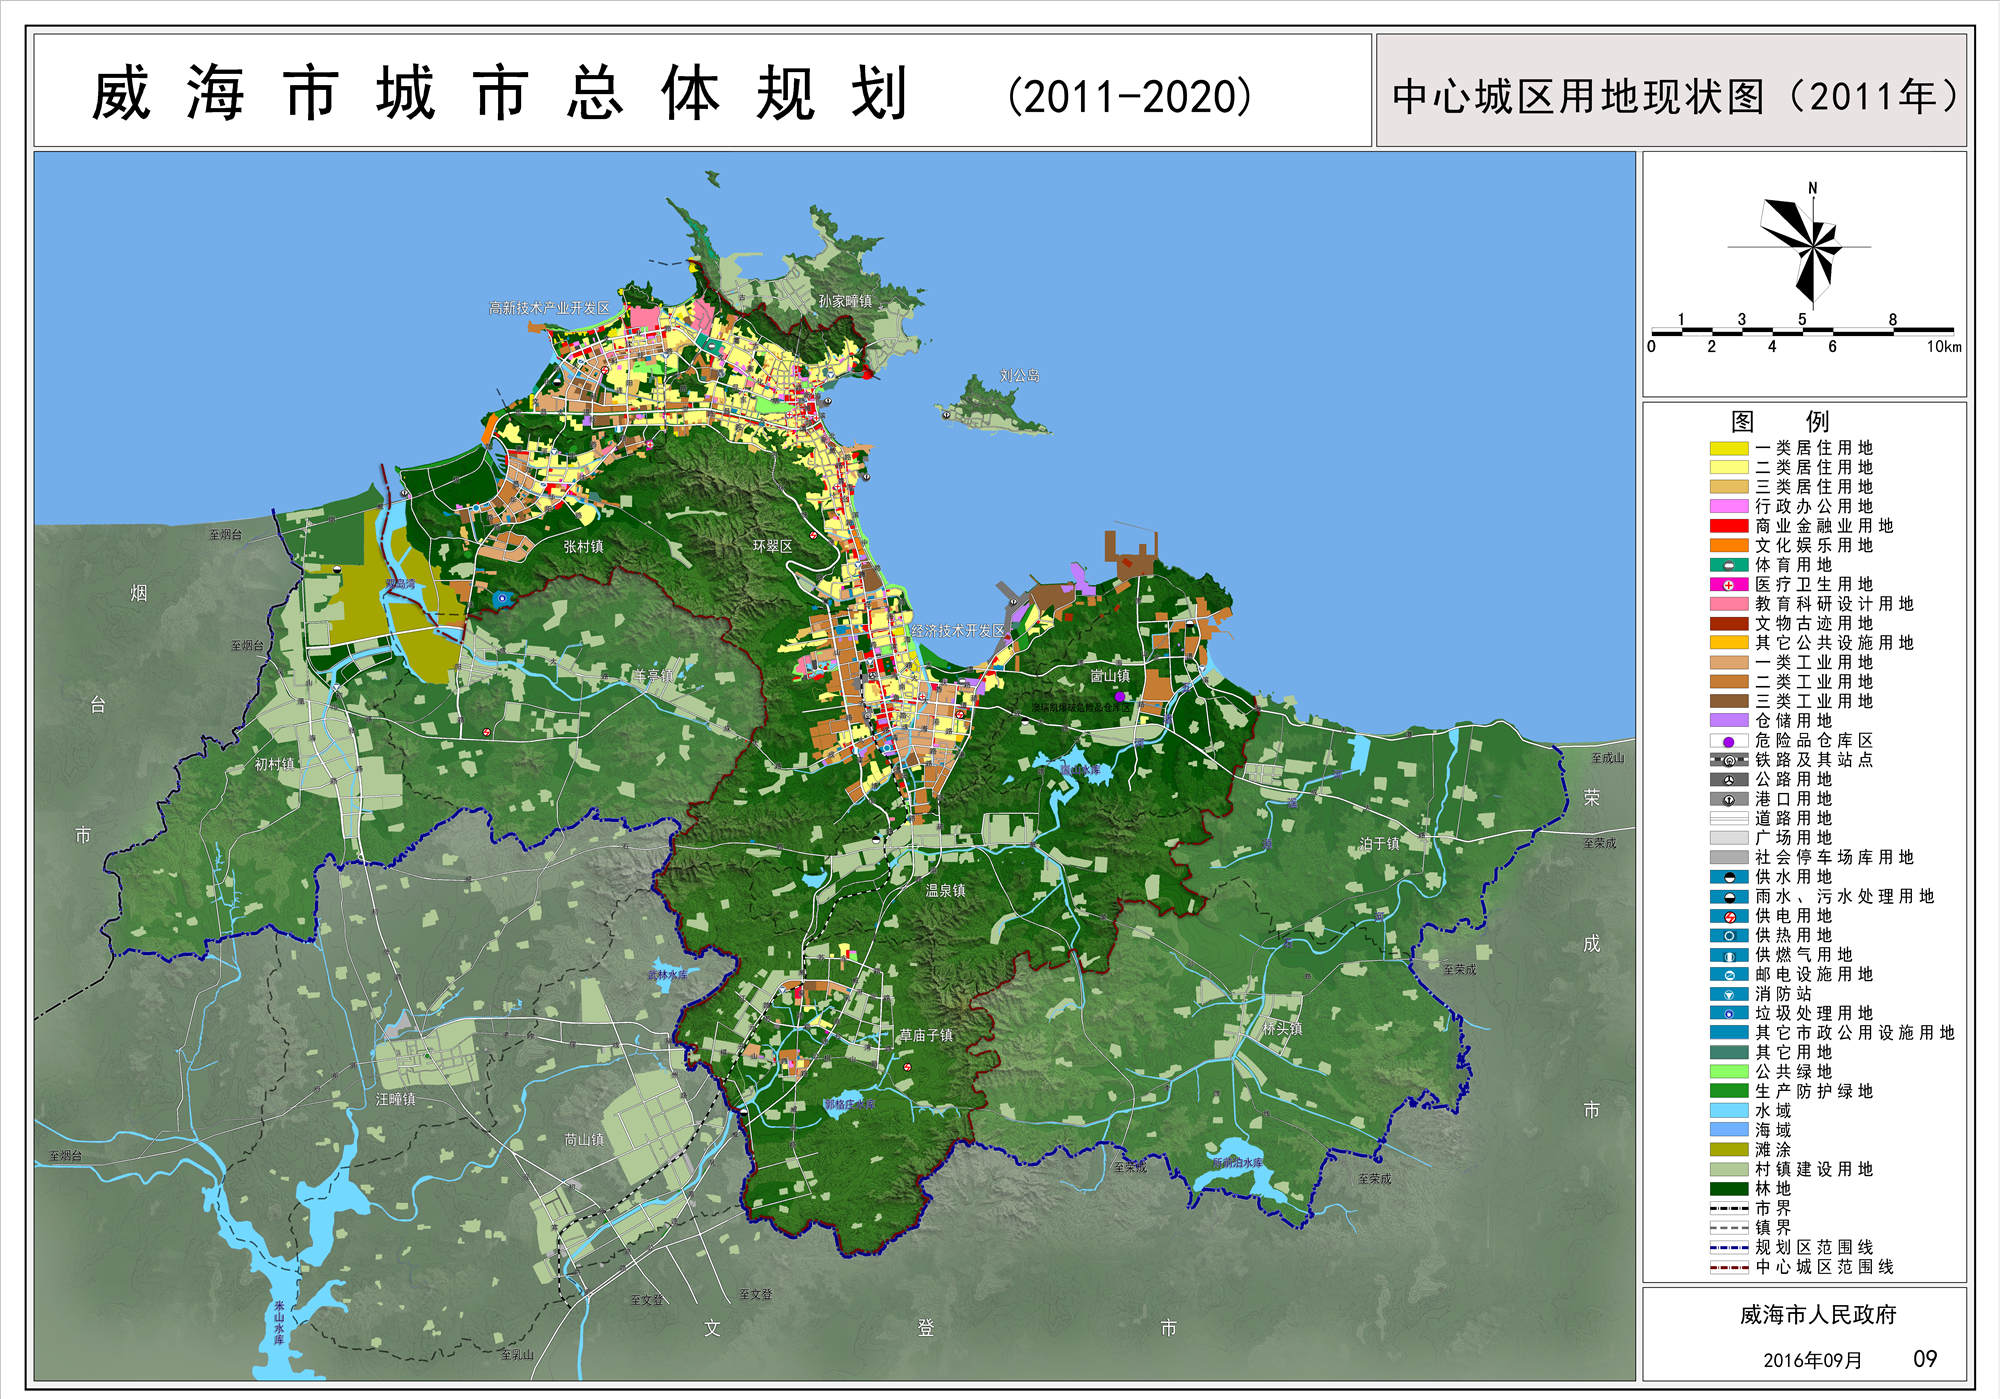Click the 经济技术开发区 map label
Image resolution: width=2000 pixels, height=1399 pixels.
(957, 631)
